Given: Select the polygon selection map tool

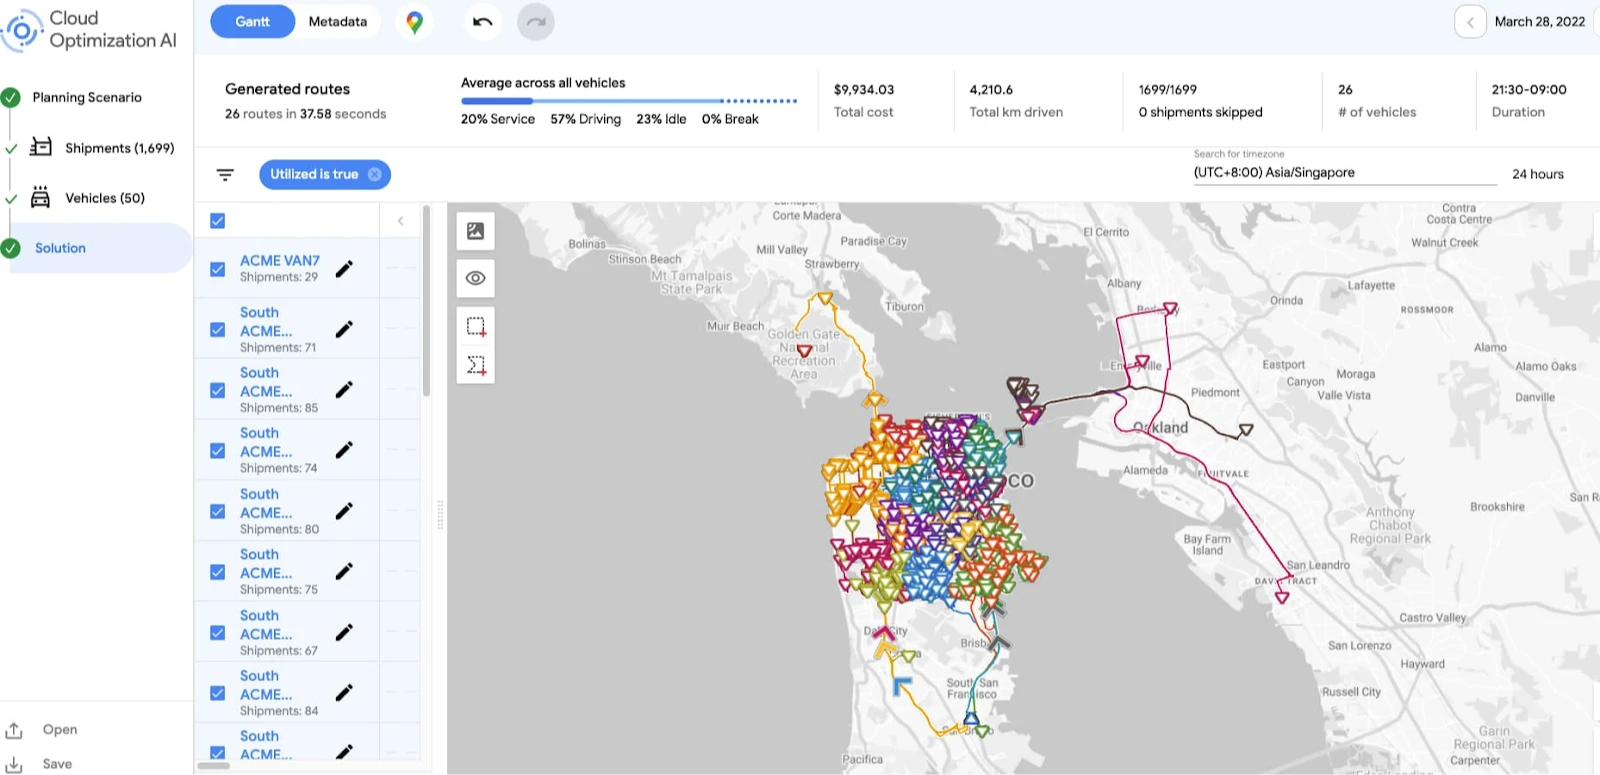Looking at the screenshot, I should (x=476, y=366).
